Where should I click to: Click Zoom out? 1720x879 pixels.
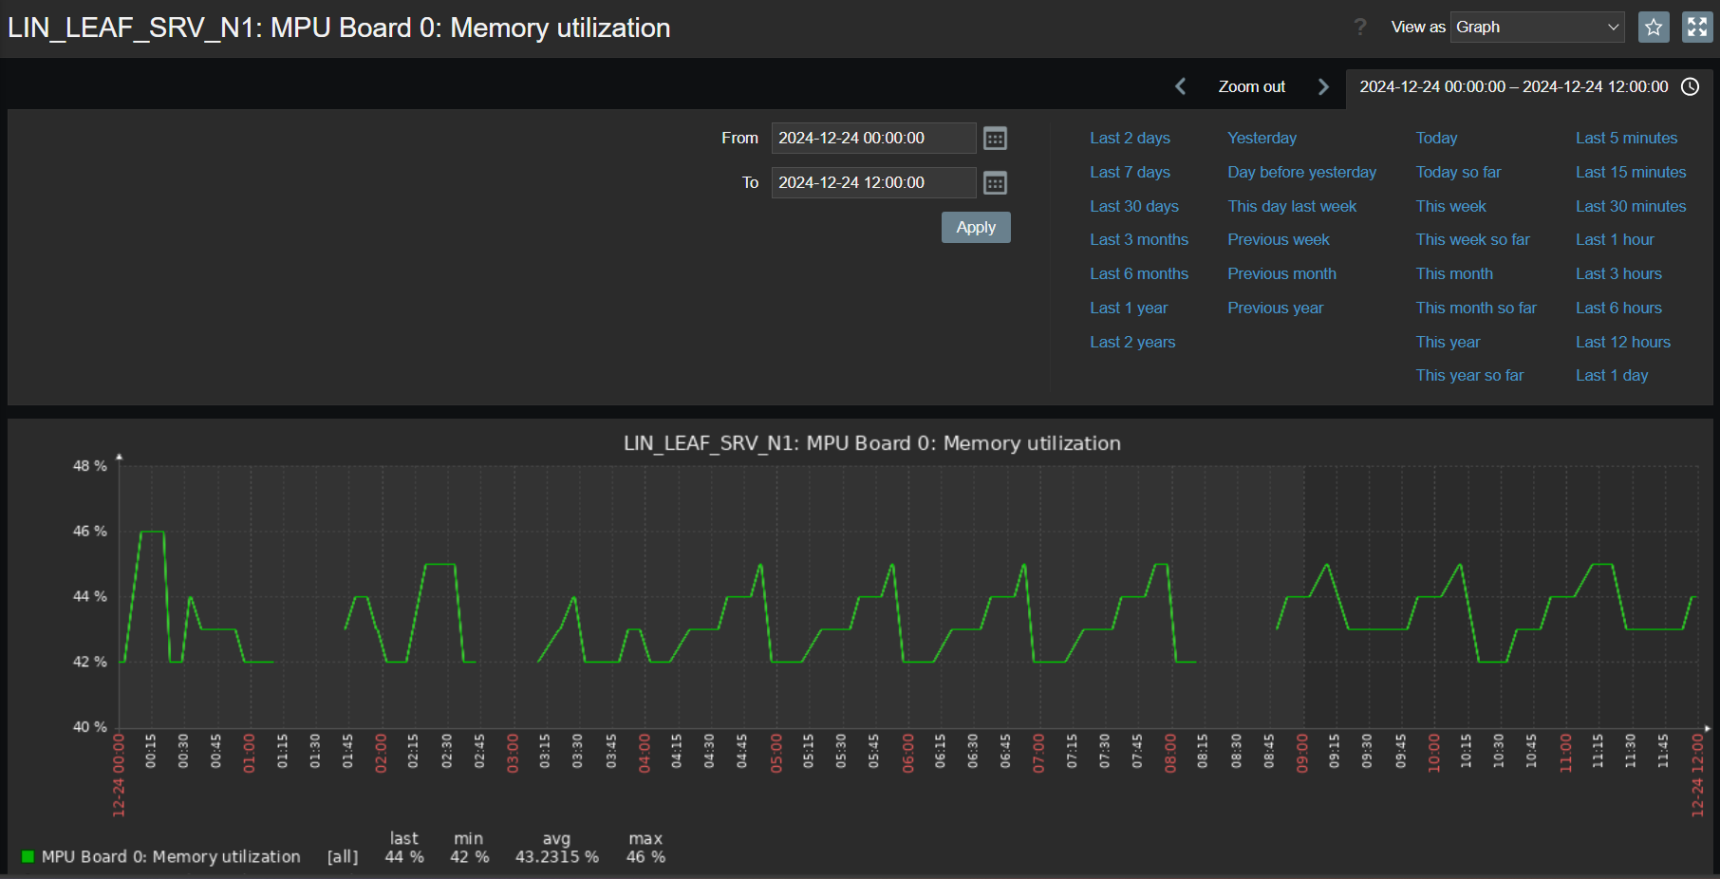pos(1251,87)
